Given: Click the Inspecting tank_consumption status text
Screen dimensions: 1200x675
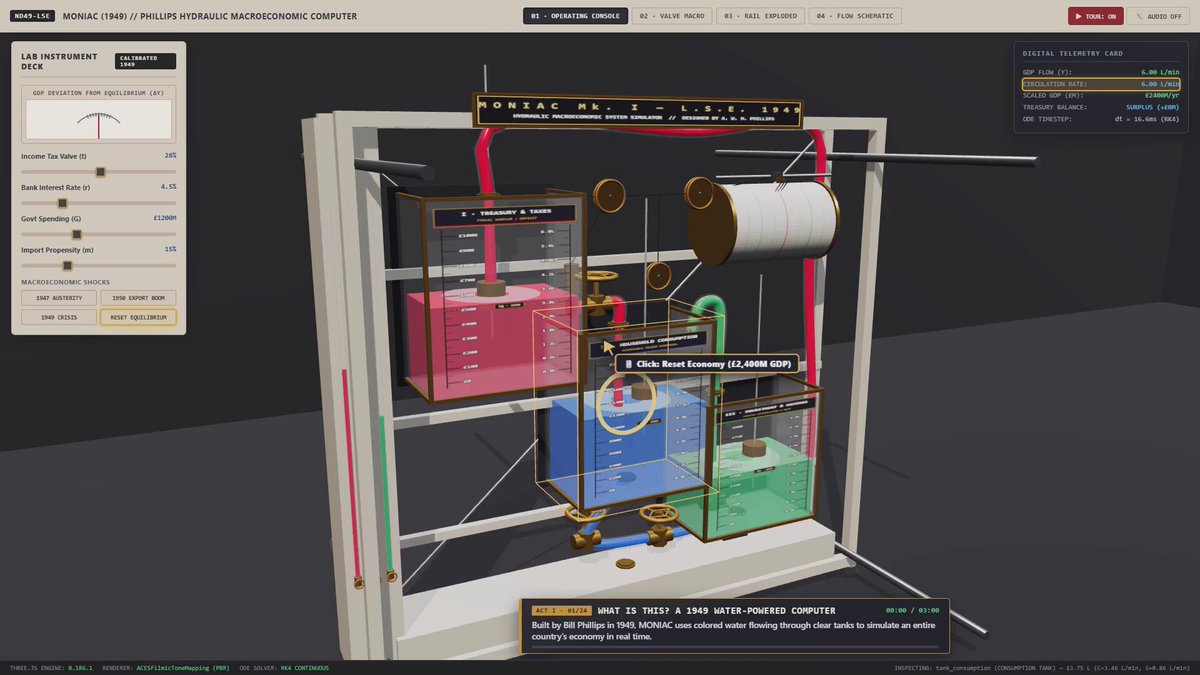Looking at the screenshot, I should coord(1043,667).
